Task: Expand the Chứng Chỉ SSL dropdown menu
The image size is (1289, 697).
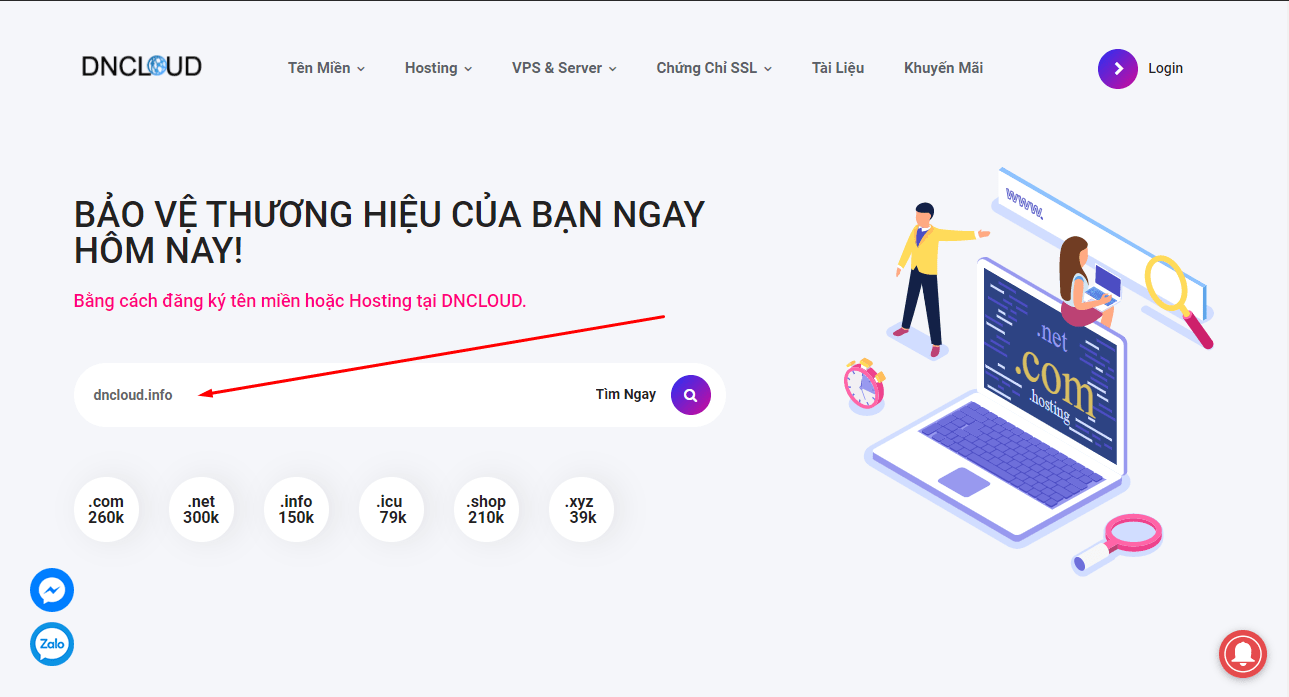Action: point(714,68)
